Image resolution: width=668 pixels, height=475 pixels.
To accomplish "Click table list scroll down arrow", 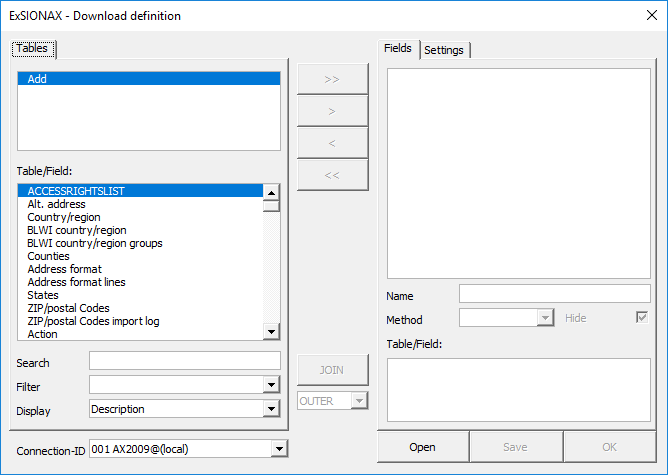I will pos(271,331).
